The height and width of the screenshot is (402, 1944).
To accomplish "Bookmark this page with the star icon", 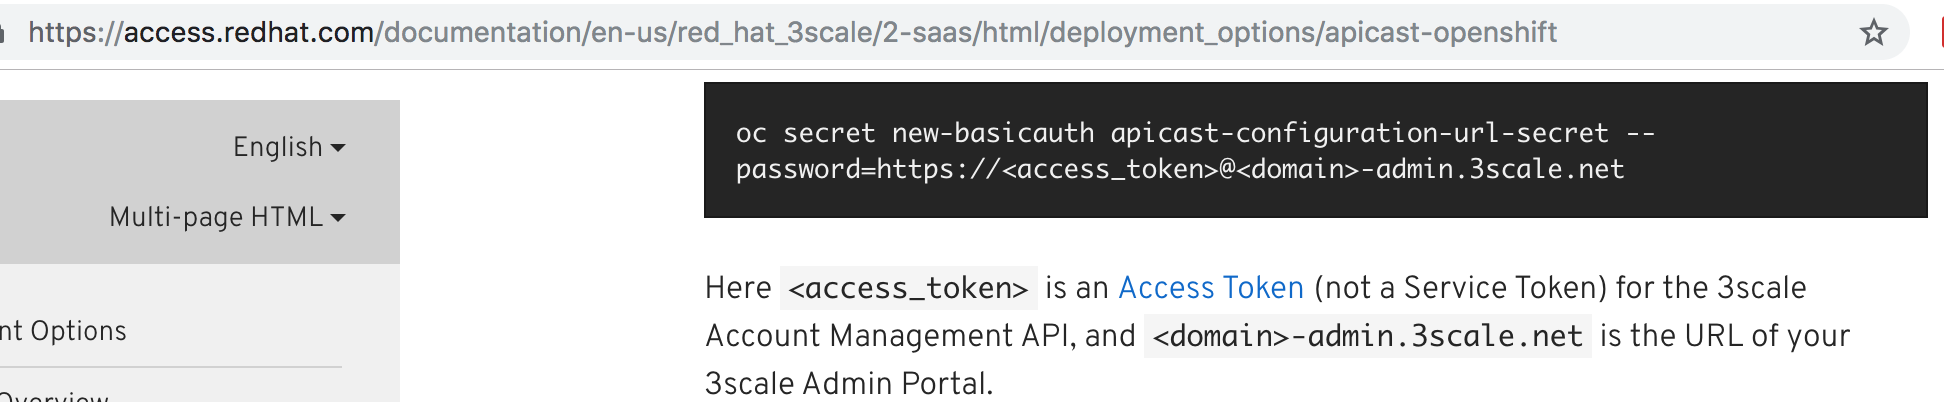I will coord(1873,33).
